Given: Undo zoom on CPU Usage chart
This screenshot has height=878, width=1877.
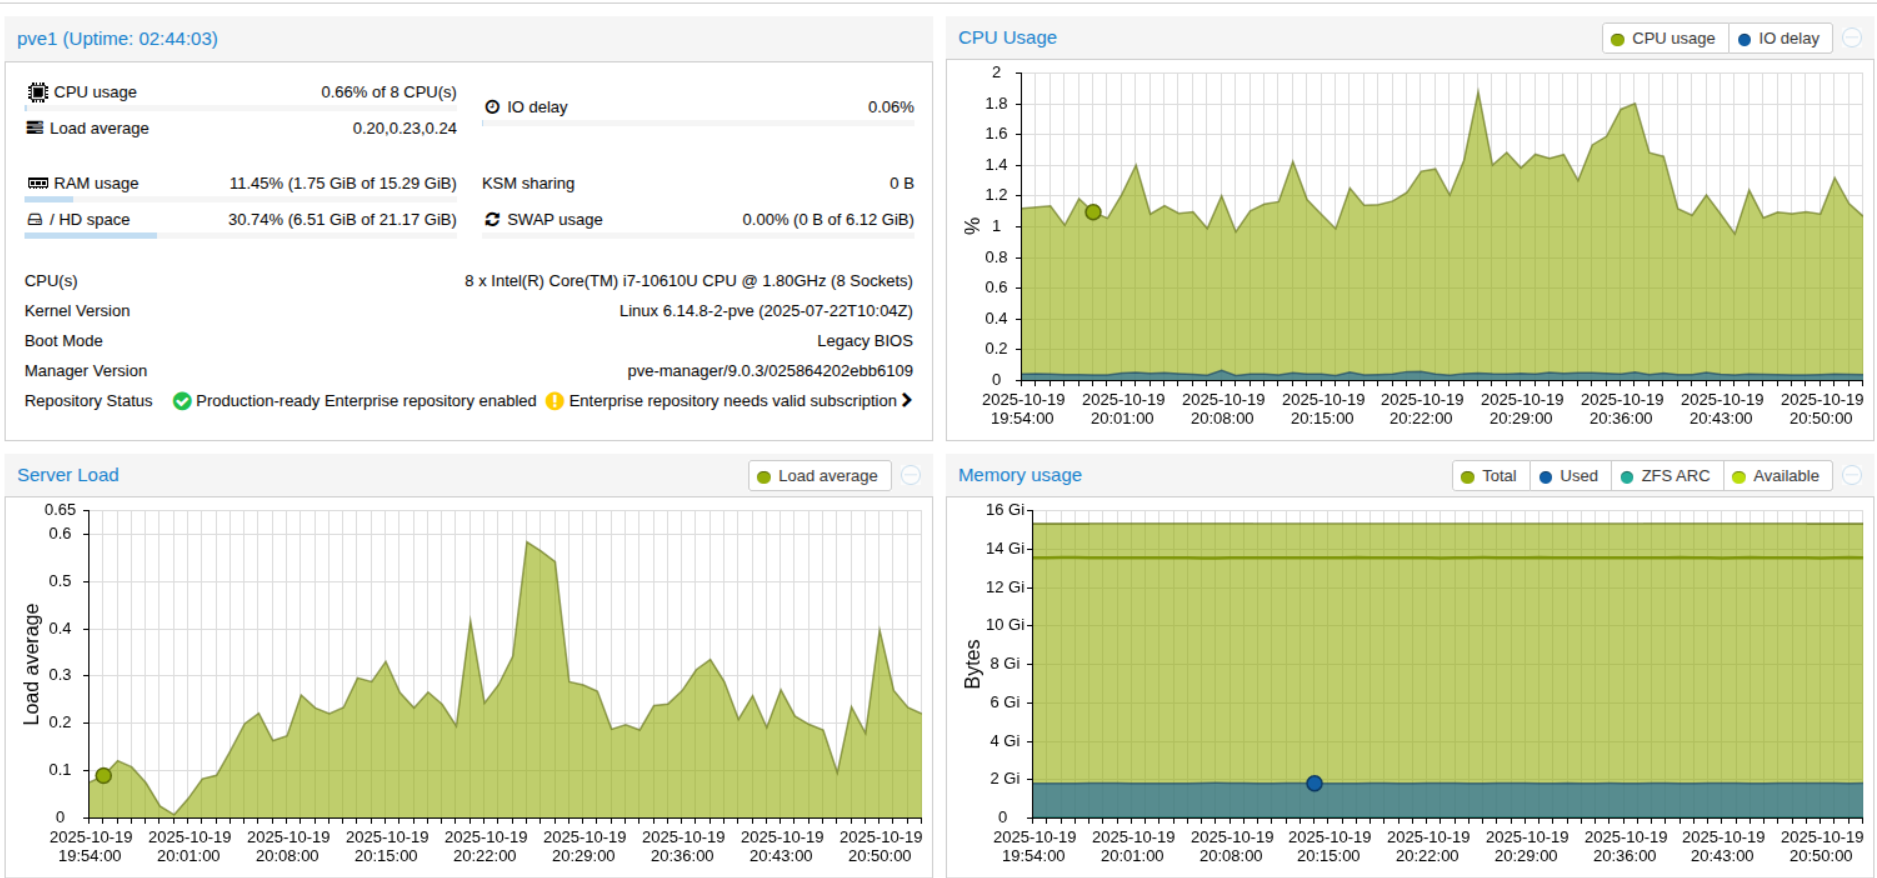Looking at the screenshot, I should pos(1852,38).
